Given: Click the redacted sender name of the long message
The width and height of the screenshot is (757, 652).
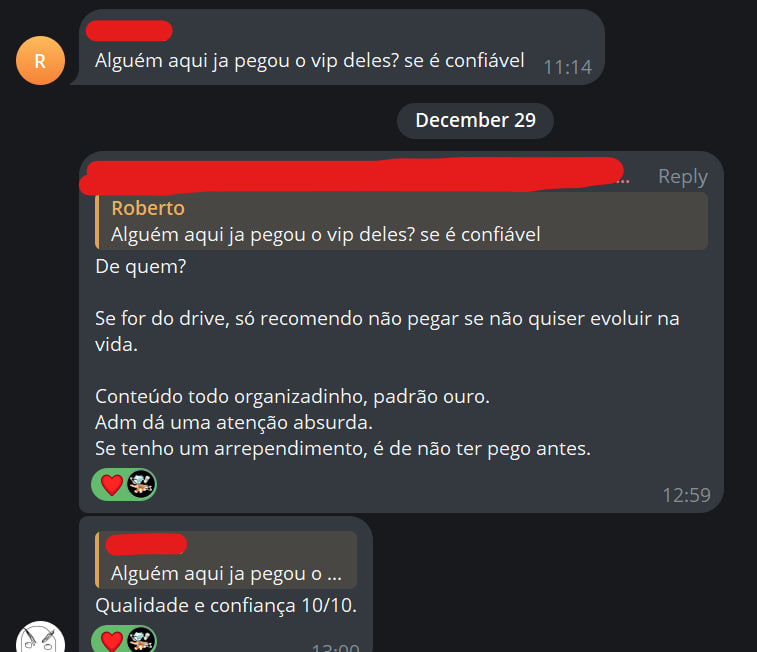Looking at the screenshot, I should (352, 176).
